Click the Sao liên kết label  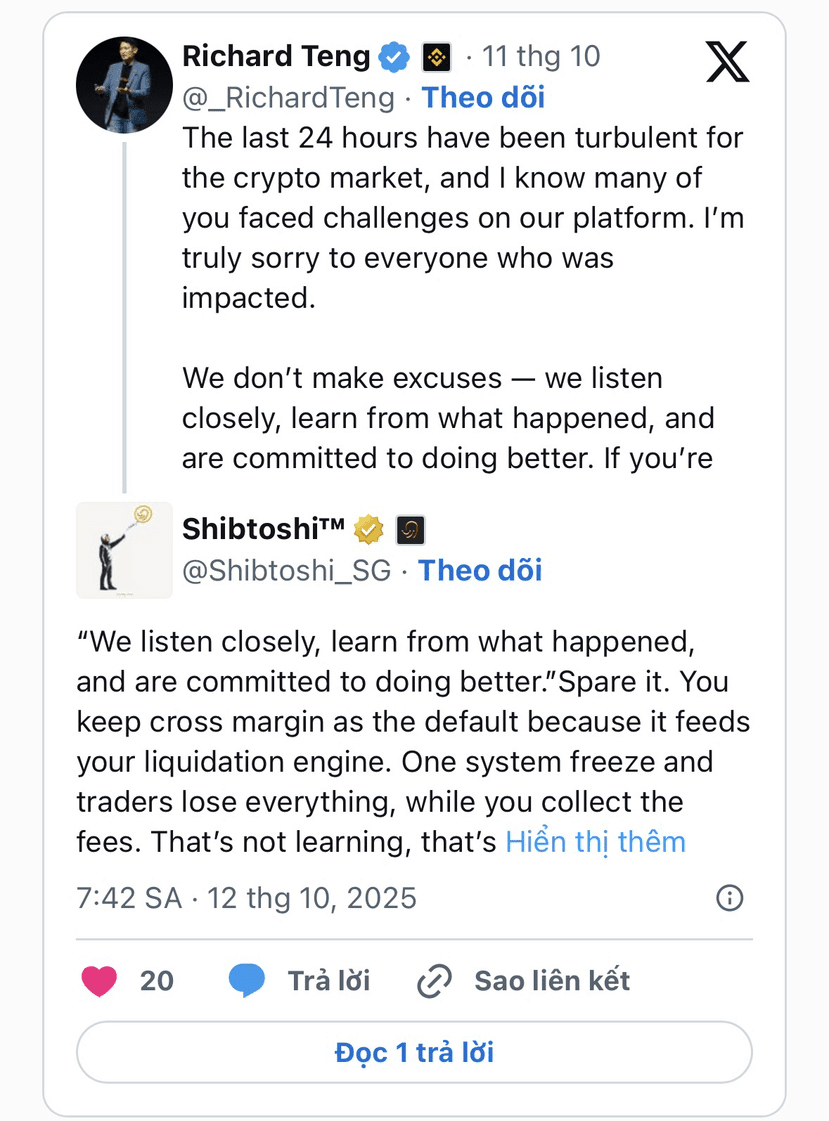552,981
